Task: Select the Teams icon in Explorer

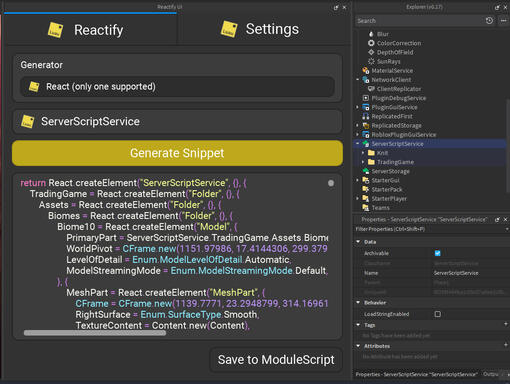Action: pyautogui.click(x=366, y=208)
